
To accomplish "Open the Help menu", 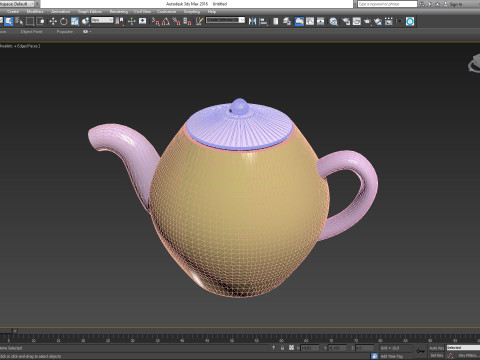I will click(212, 12).
